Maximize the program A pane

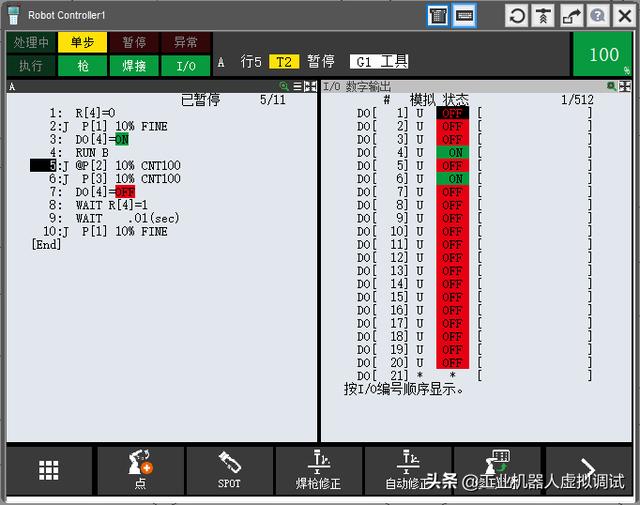[x=310, y=86]
